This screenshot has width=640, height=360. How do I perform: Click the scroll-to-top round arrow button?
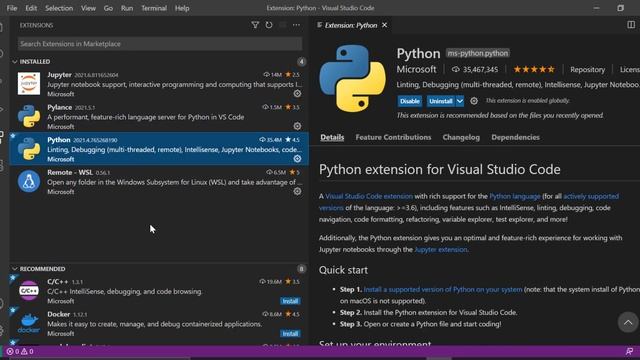click(x=628, y=322)
